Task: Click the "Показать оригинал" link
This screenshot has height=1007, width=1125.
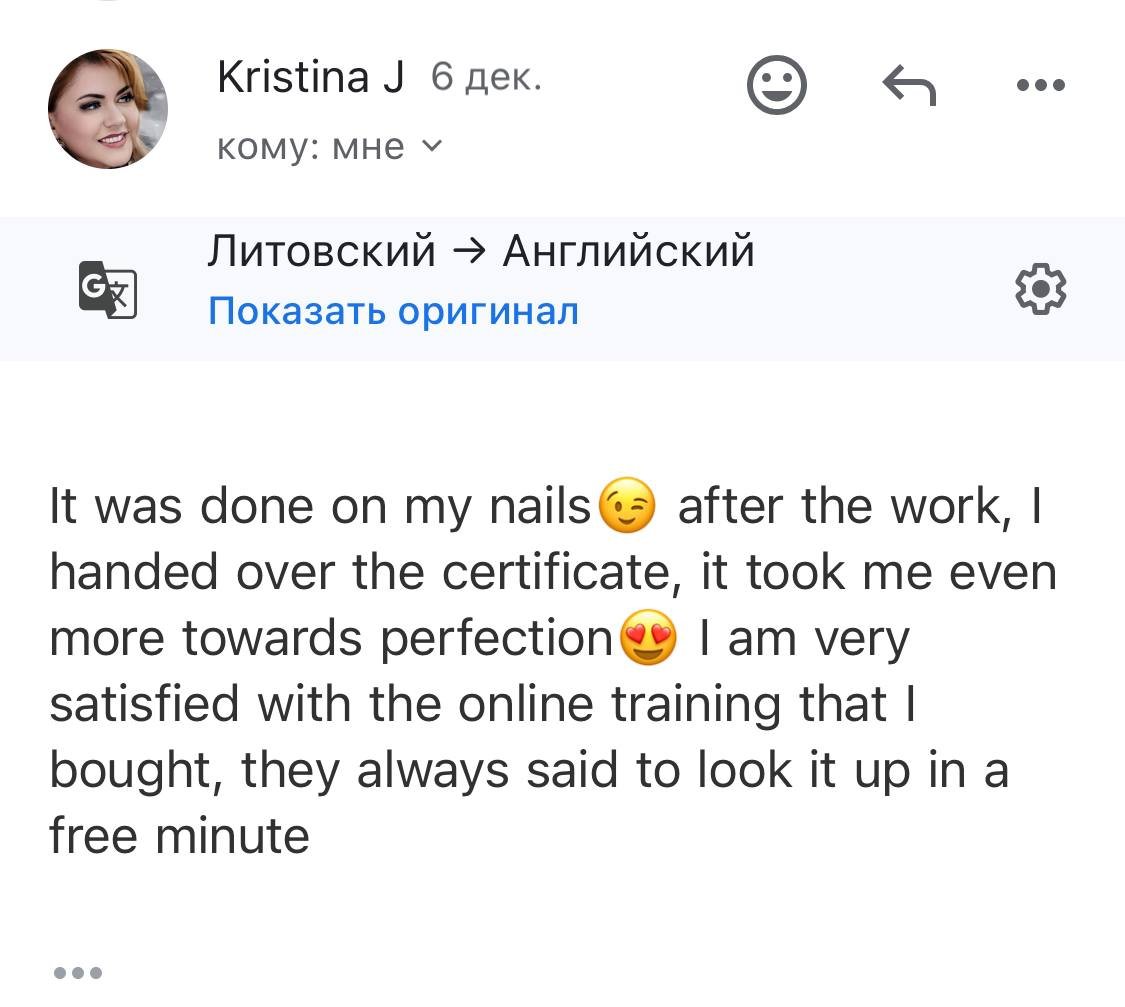Action: coord(393,312)
